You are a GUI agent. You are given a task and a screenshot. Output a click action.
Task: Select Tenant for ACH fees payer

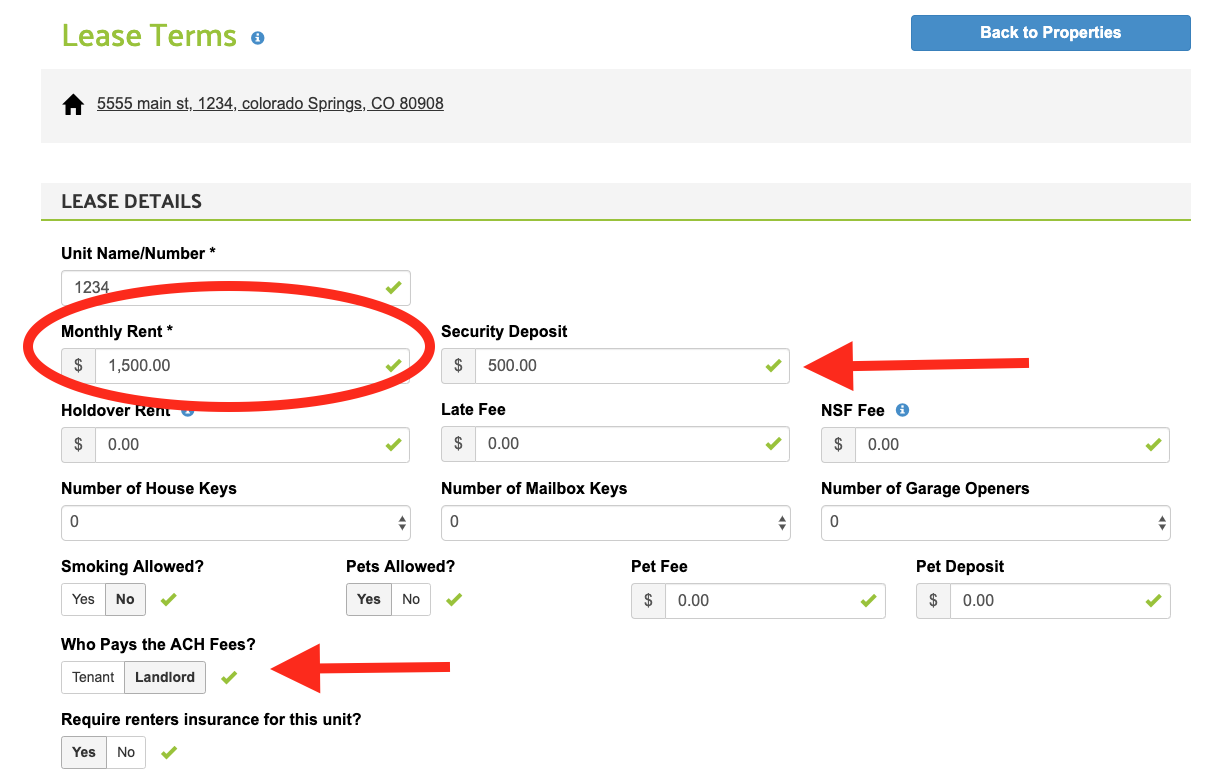pyautogui.click(x=93, y=678)
